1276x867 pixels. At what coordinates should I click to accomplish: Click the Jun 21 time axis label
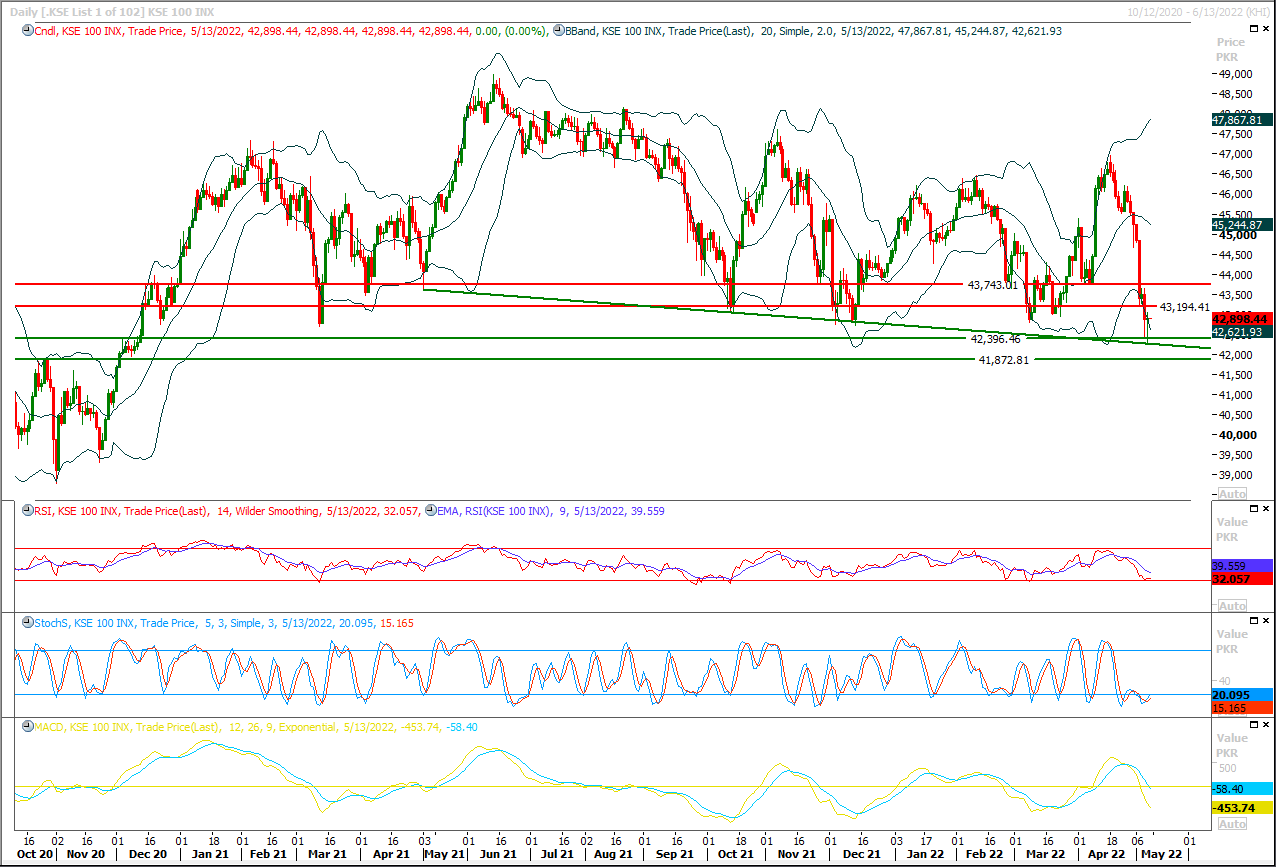pos(498,855)
